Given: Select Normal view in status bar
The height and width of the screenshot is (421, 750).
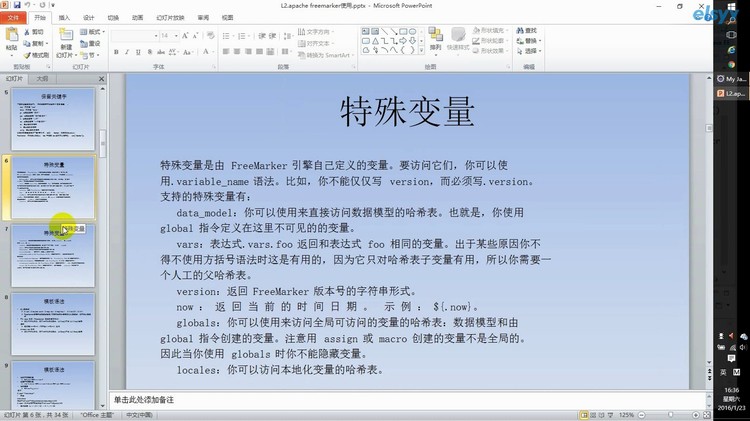Looking at the screenshot, I should pyautogui.click(x=584, y=415).
